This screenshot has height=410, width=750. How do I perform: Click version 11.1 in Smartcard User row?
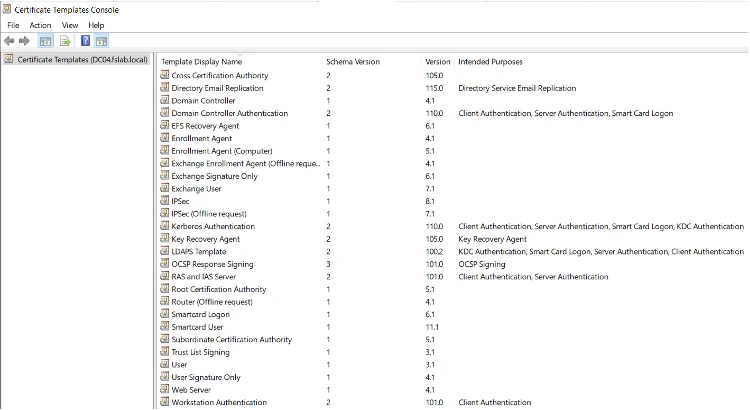(x=432, y=327)
